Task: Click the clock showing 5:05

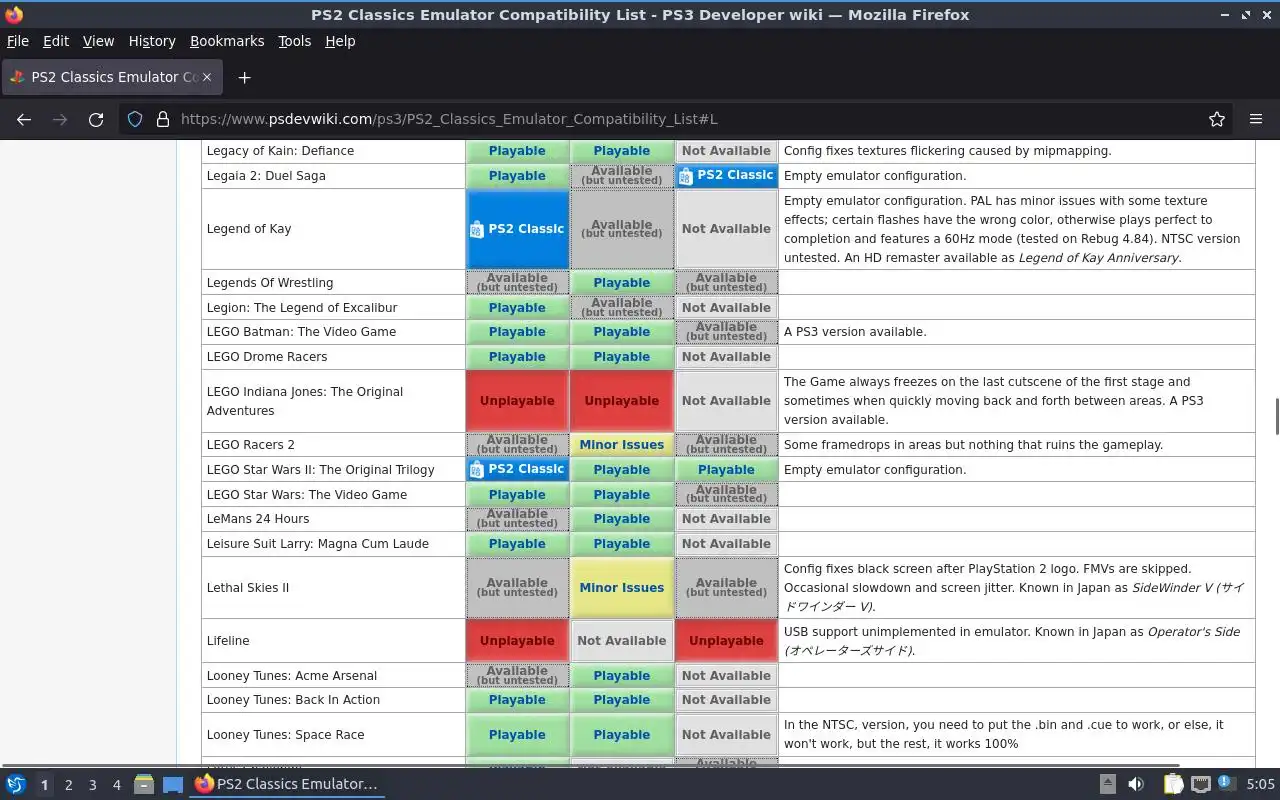Action: click(1260, 784)
